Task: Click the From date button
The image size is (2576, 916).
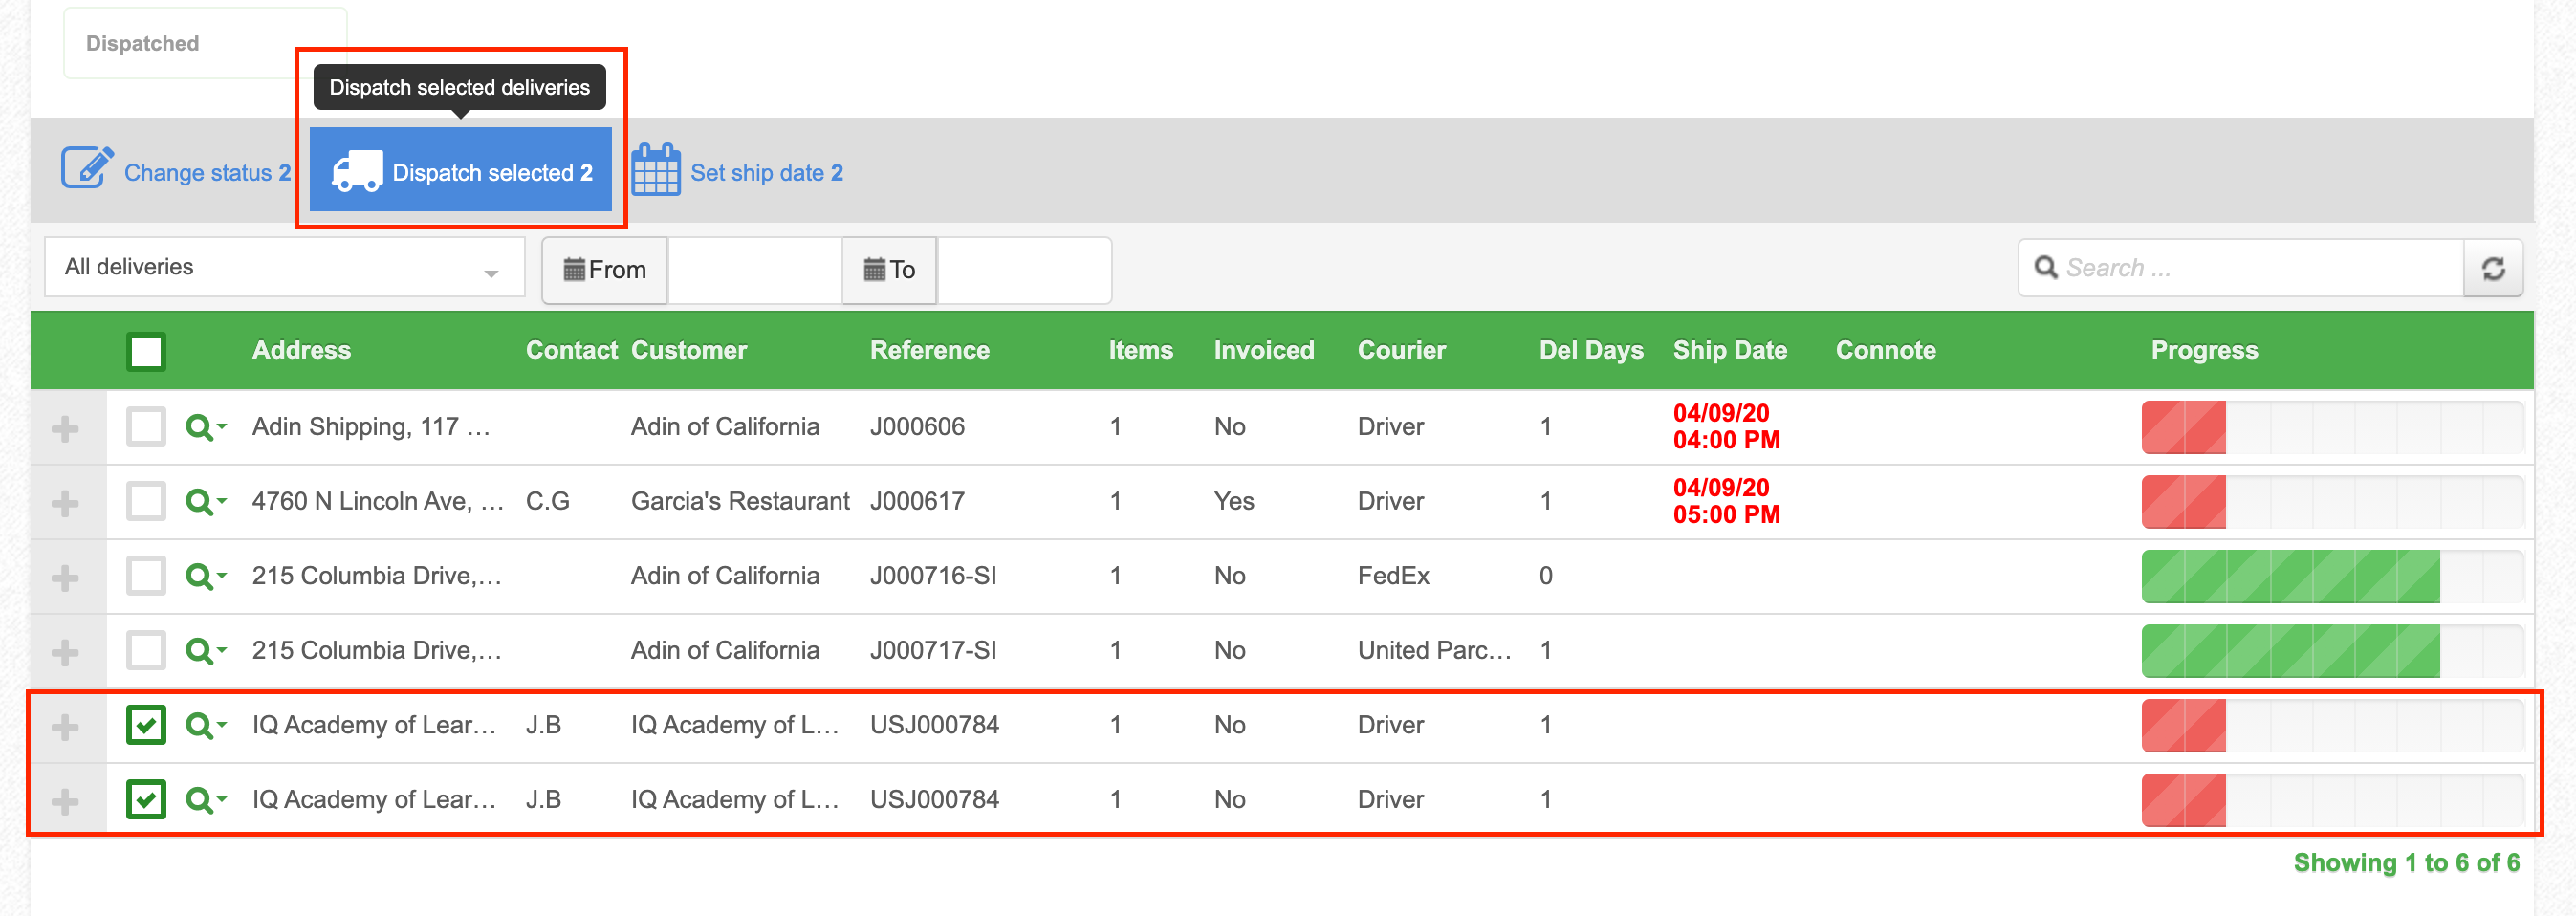Action: pos(604,270)
